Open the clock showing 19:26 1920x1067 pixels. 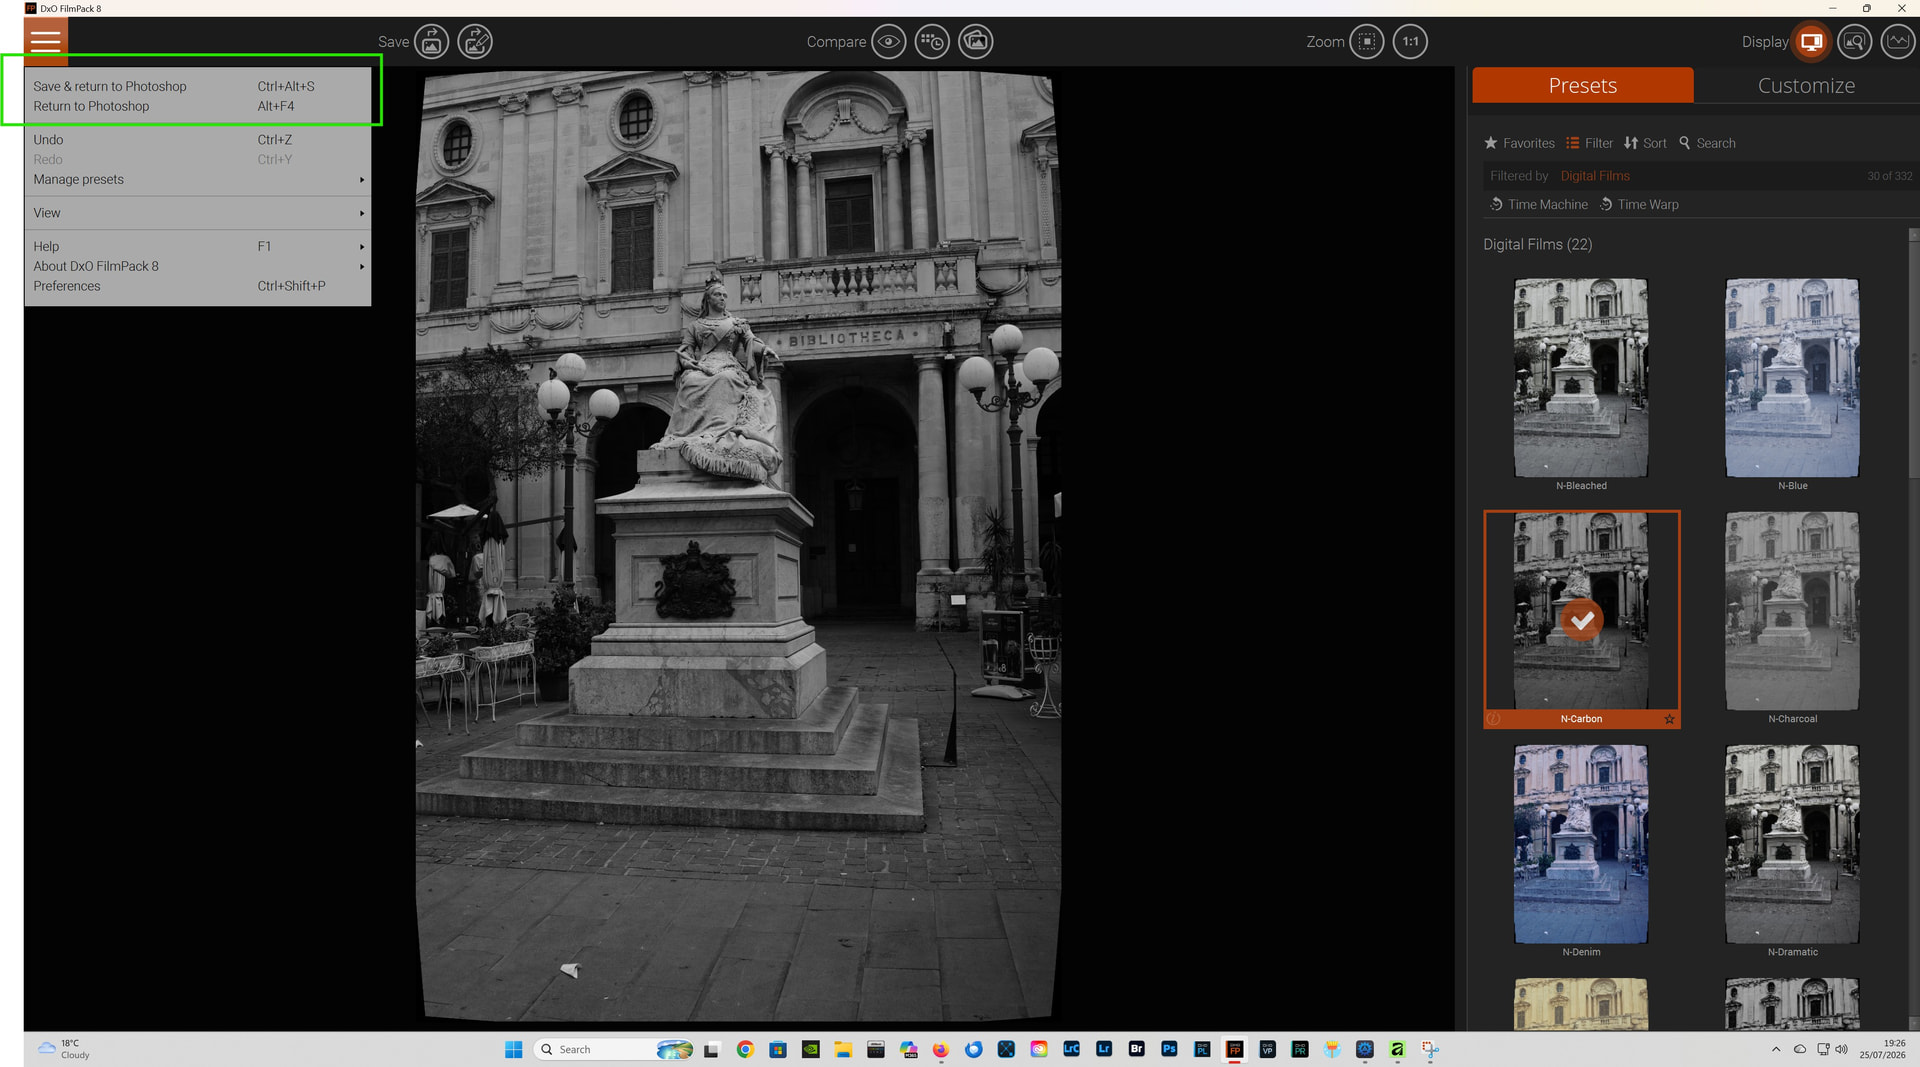pos(1882,1049)
